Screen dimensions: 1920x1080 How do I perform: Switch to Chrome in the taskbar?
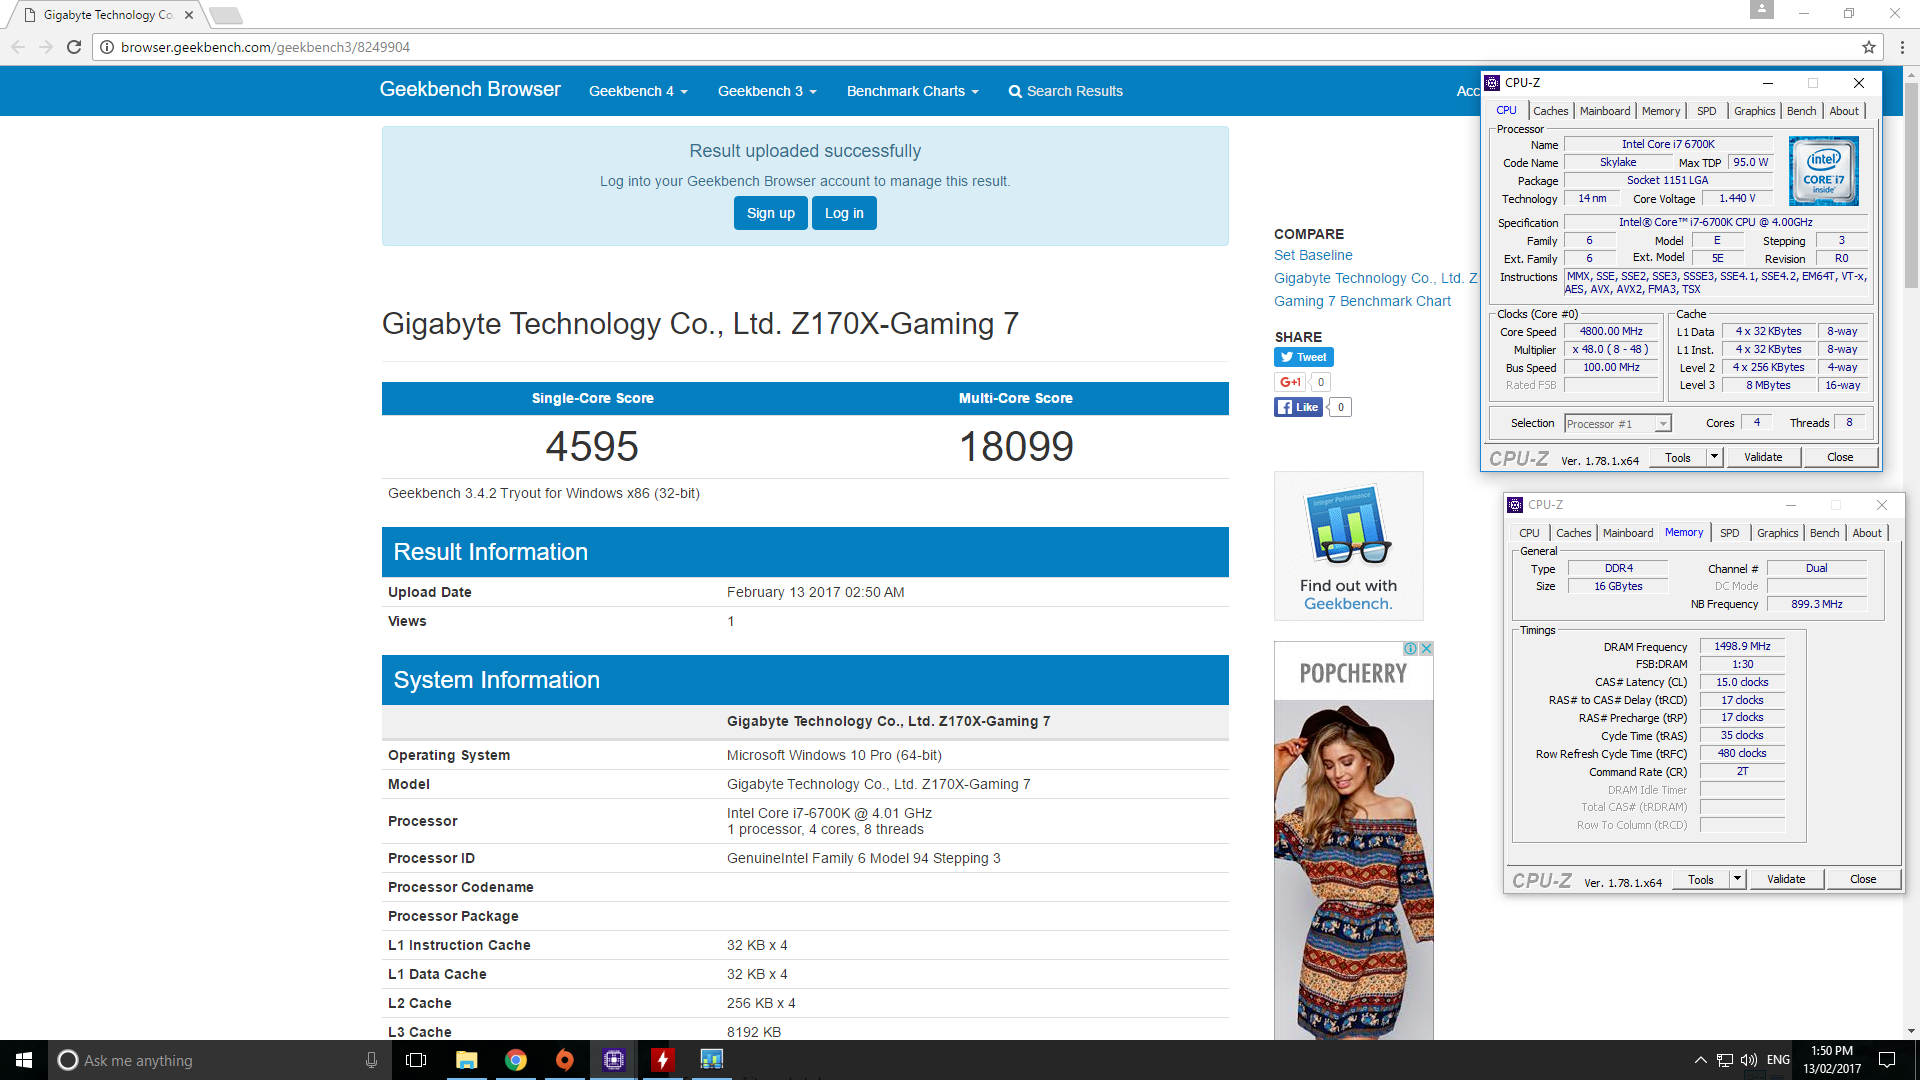[516, 1060]
